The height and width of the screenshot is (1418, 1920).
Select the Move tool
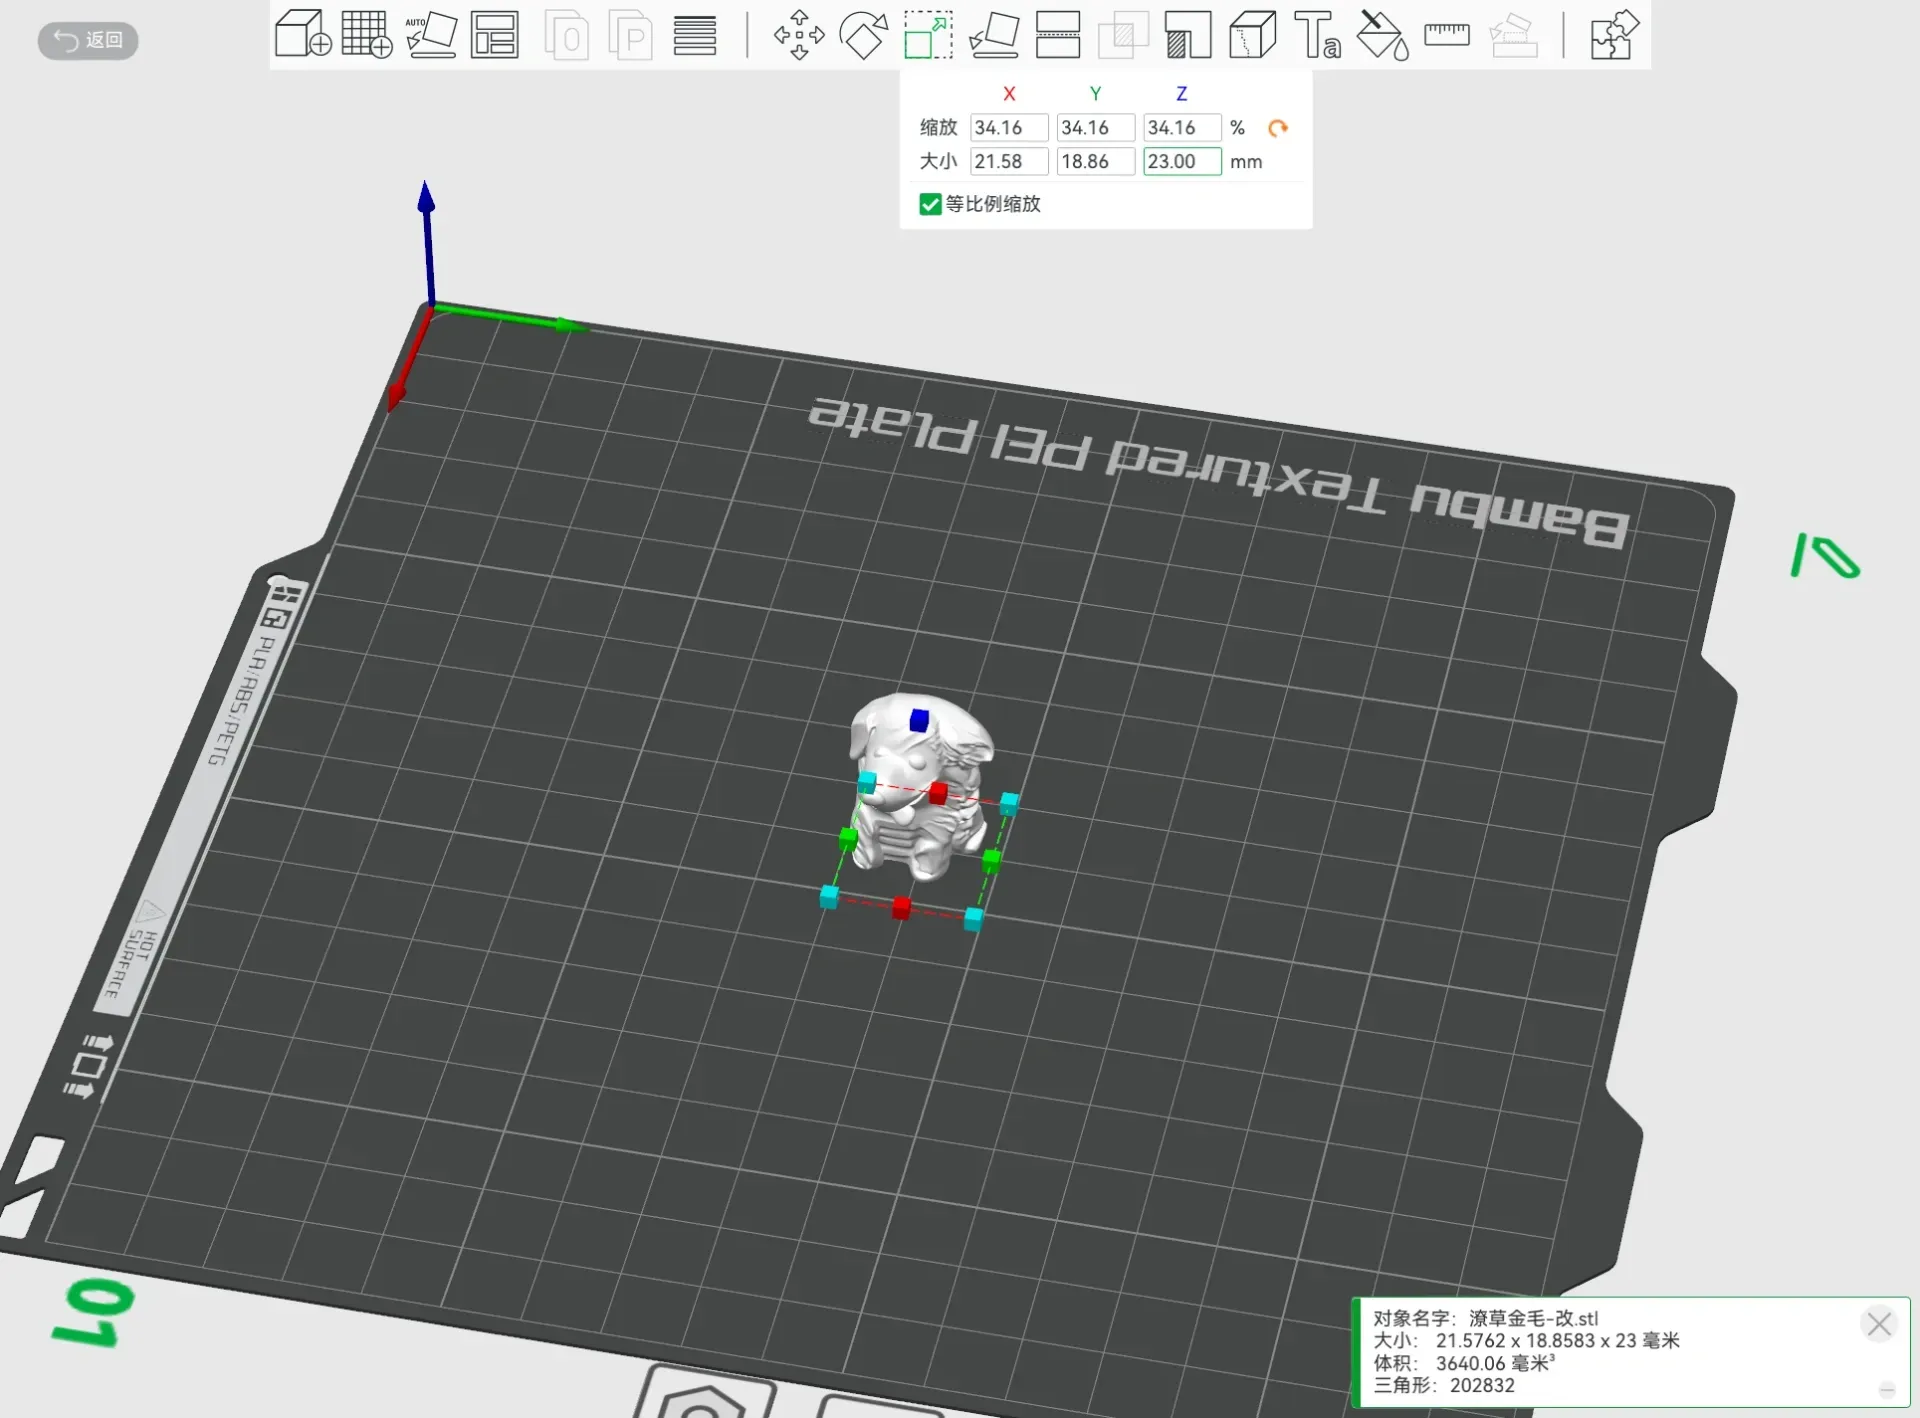799,34
